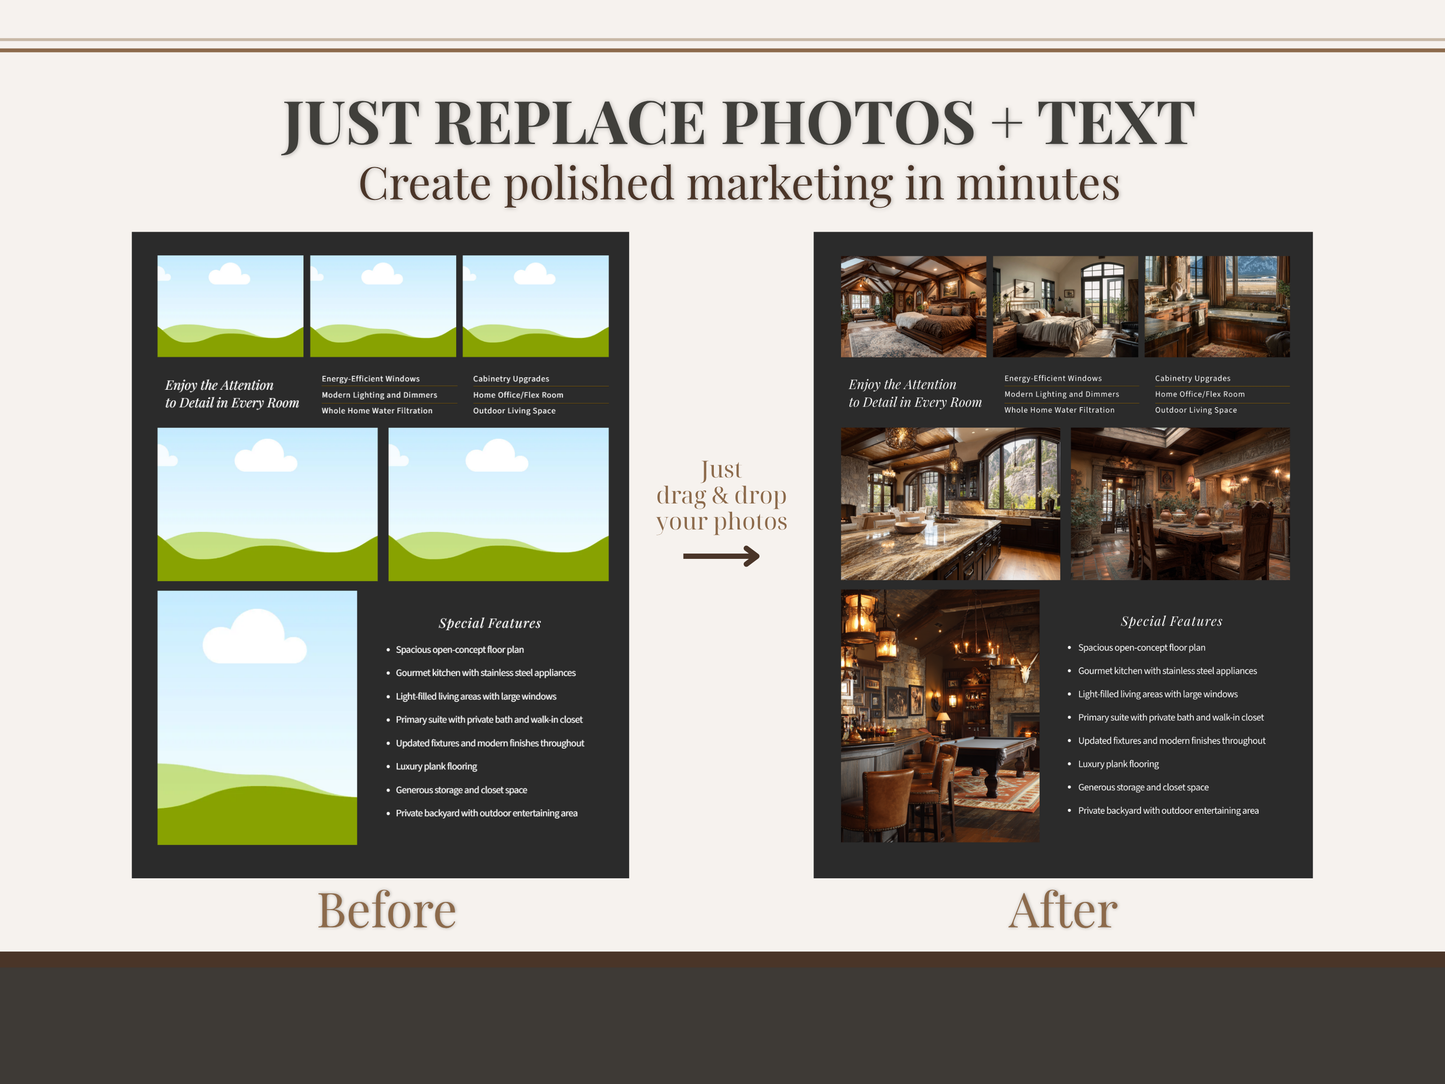This screenshot has width=1445, height=1084.
Task: Click "Whole Home Water Filtration" in the Before page
Action: point(377,411)
